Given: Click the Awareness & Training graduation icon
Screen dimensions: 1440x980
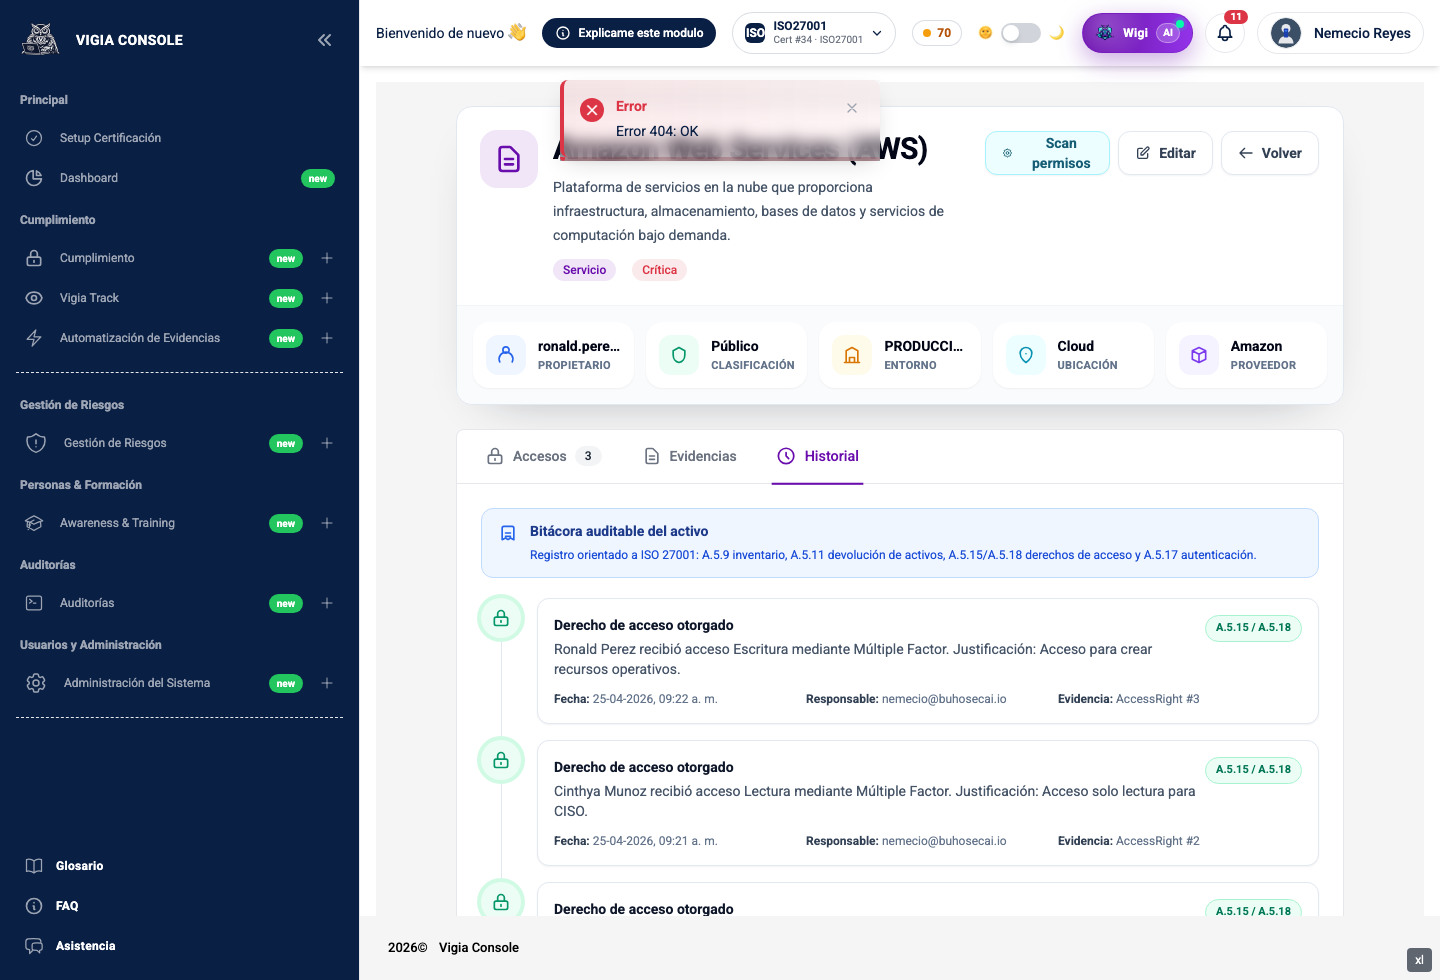Looking at the screenshot, I should tap(34, 523).
